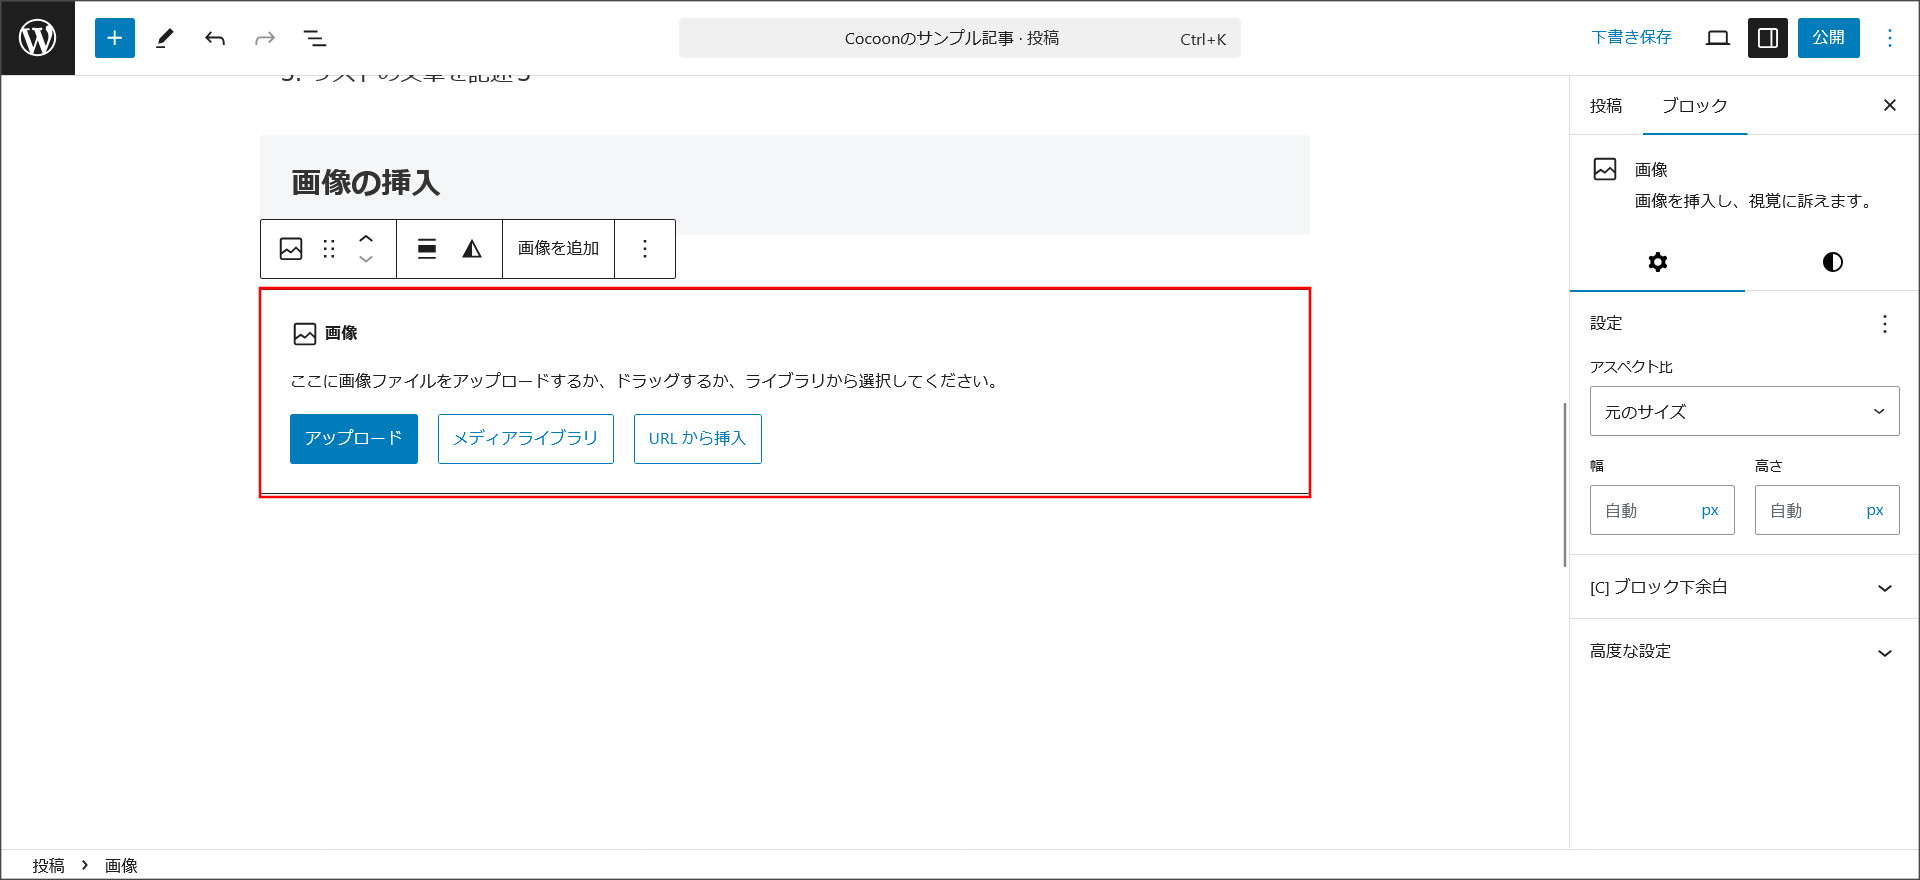Screen dimensions: 1920x880
Task: Open laptop preview view icon
Action: pyautogui.click(x=1717, y=38)
